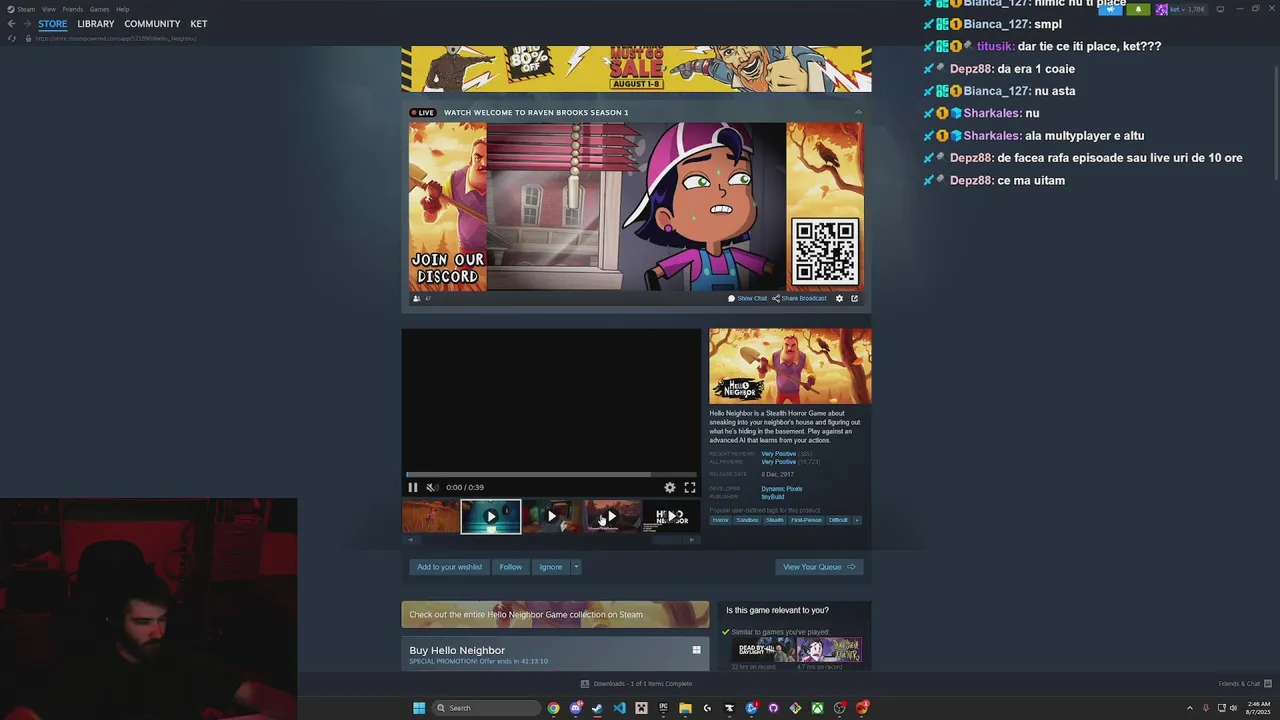Select the highlighted blue trailer thumbnail
This screenshot has height=720, width=1280.
[x=491, y=516]
